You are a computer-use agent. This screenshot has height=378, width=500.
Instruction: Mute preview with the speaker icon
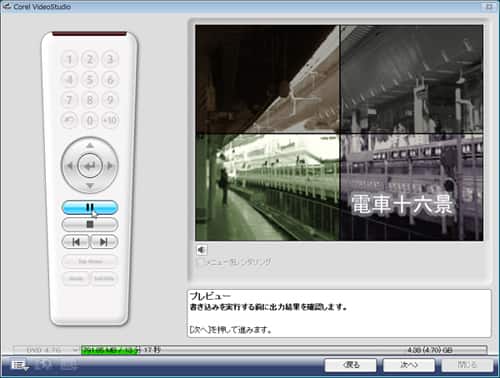(x=201, y=250)
